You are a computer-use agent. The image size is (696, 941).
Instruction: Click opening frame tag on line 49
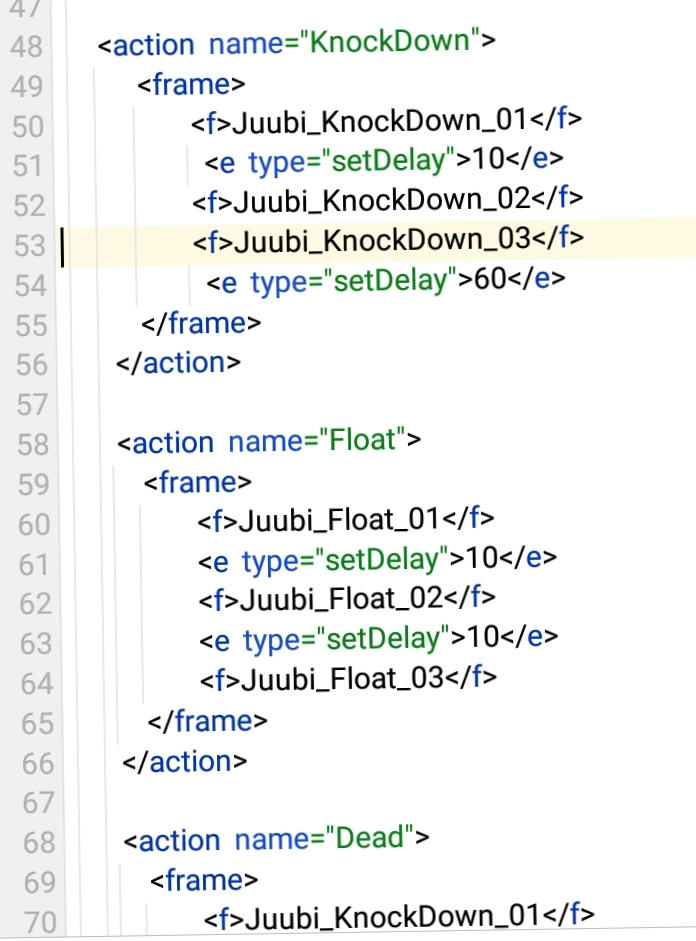[x=191, y=84]
